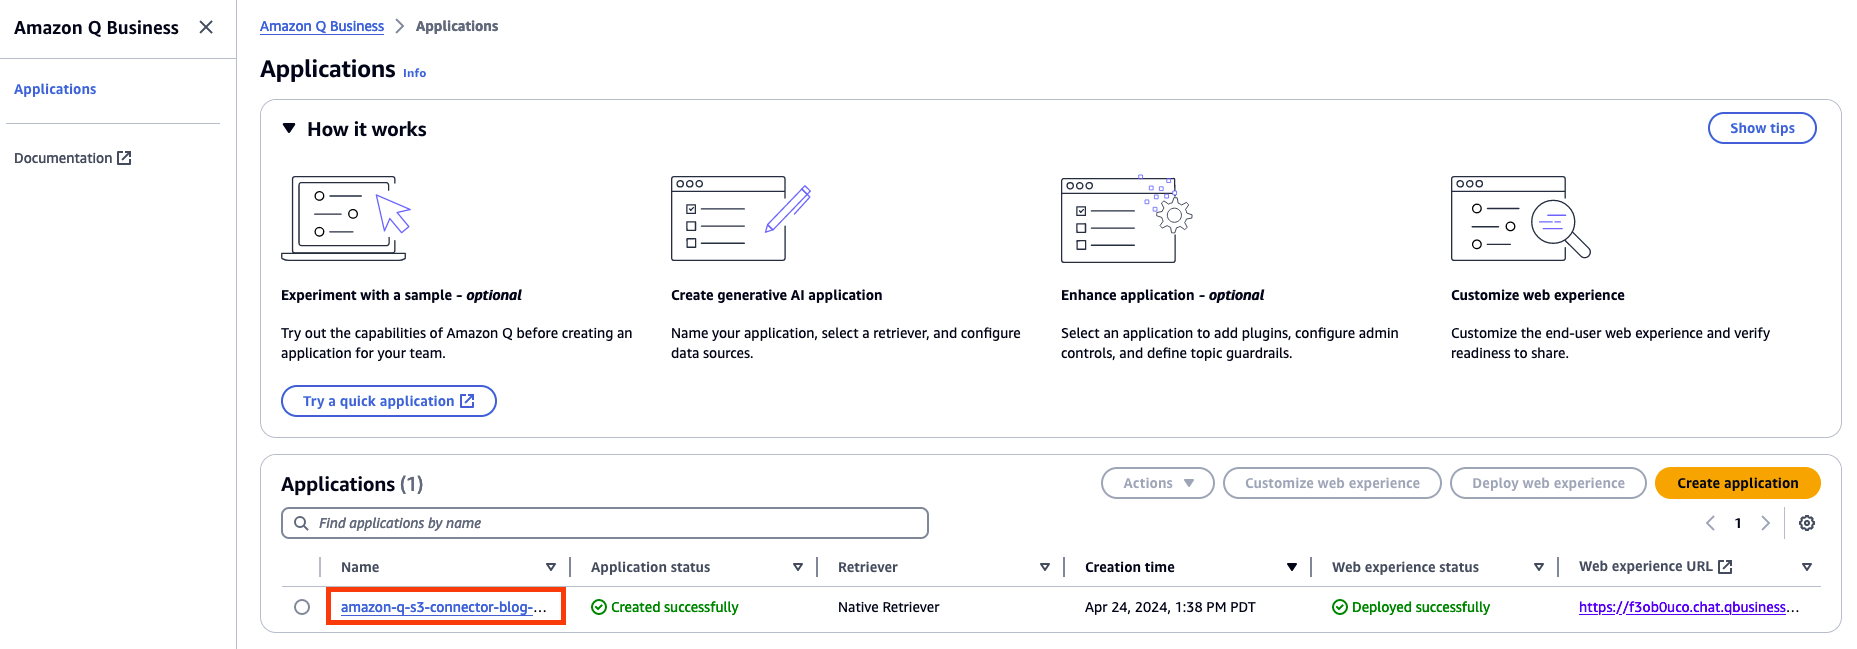The height and width of the screenshot is (649, 1857).
Task: Close the Amazon Q Business sidebar
Action: click(x=205, y=27)
